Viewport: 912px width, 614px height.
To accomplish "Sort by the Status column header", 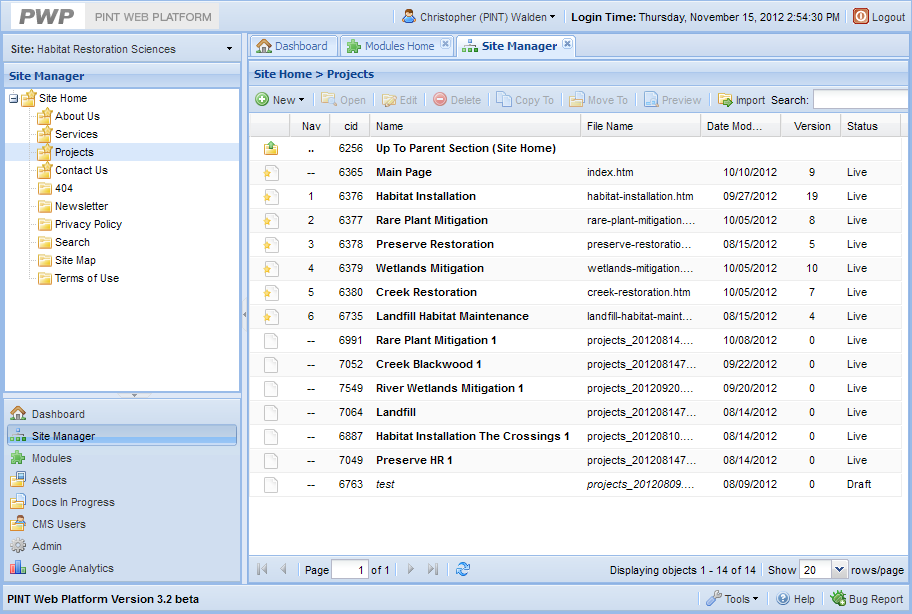I will pos(870,126).
